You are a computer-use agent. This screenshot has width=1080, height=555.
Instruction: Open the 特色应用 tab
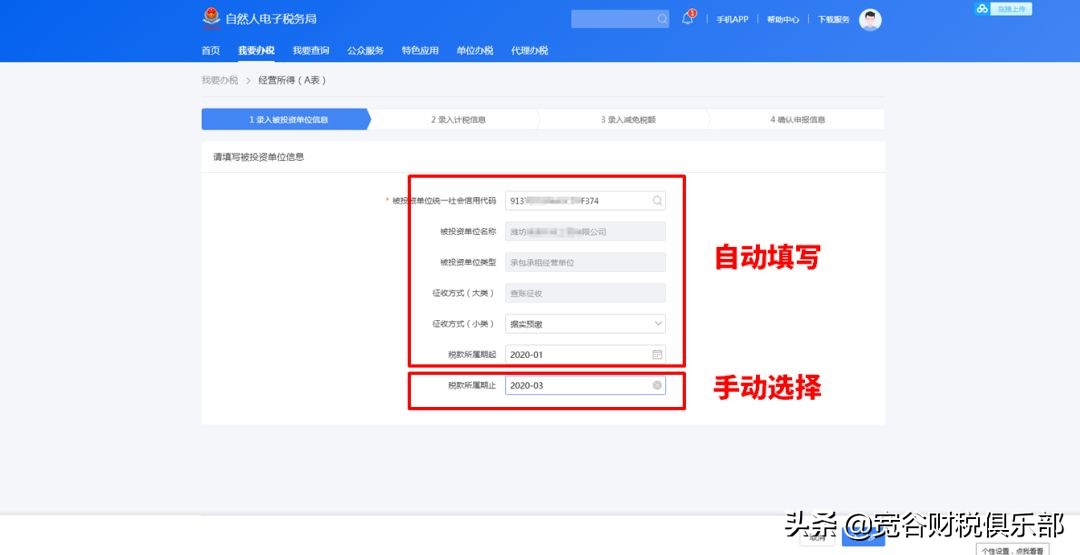420,50
